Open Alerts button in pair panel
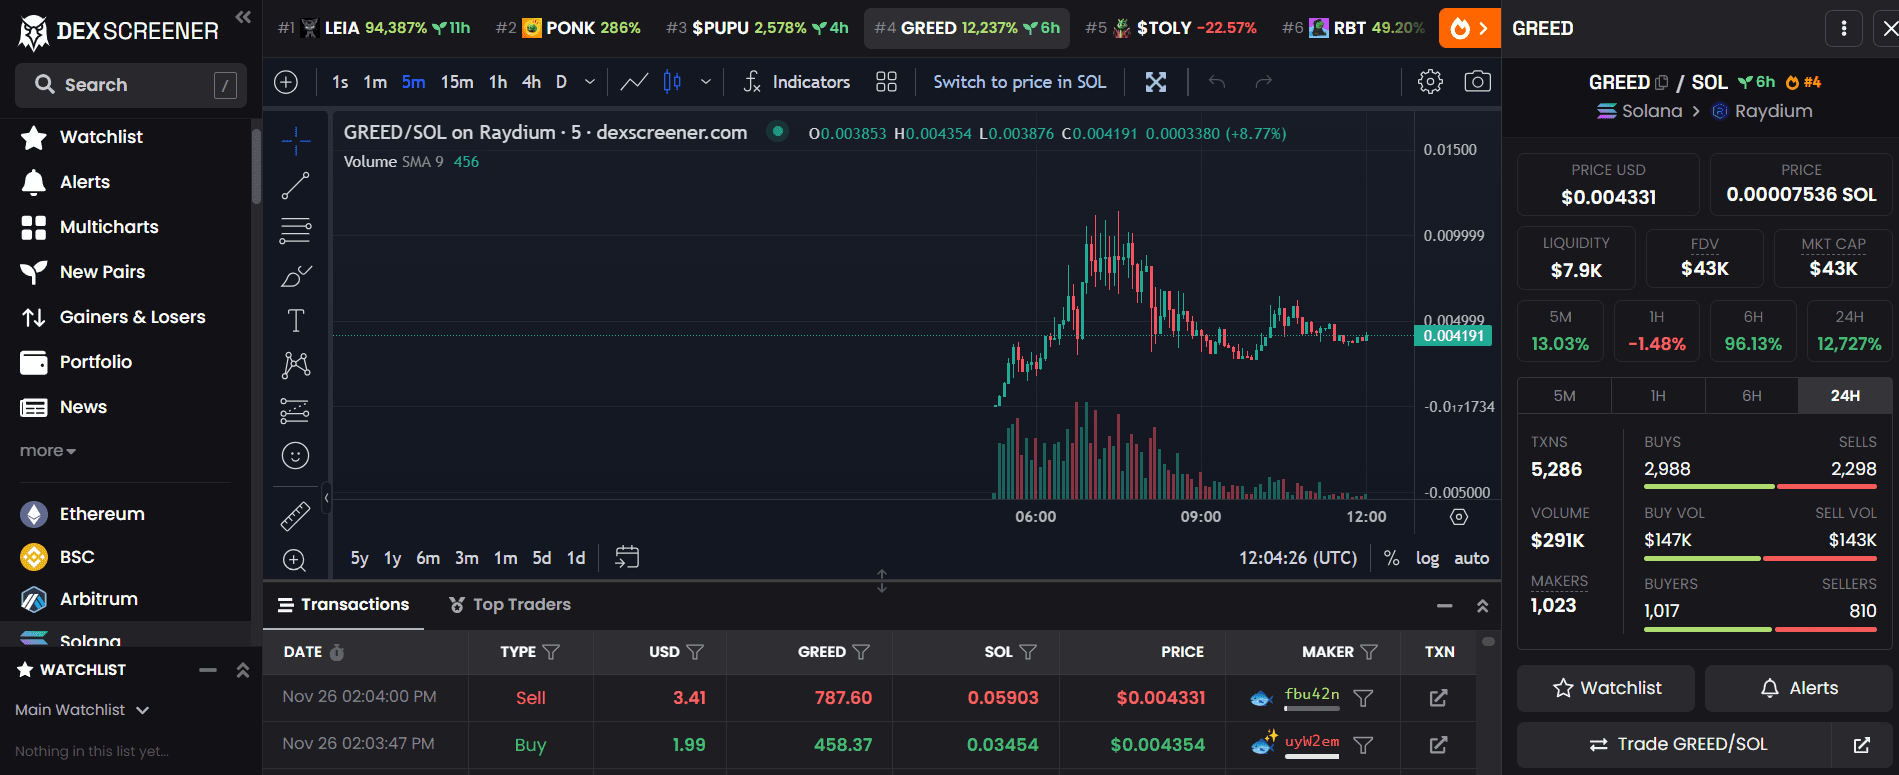 (x=1798, y=688)
